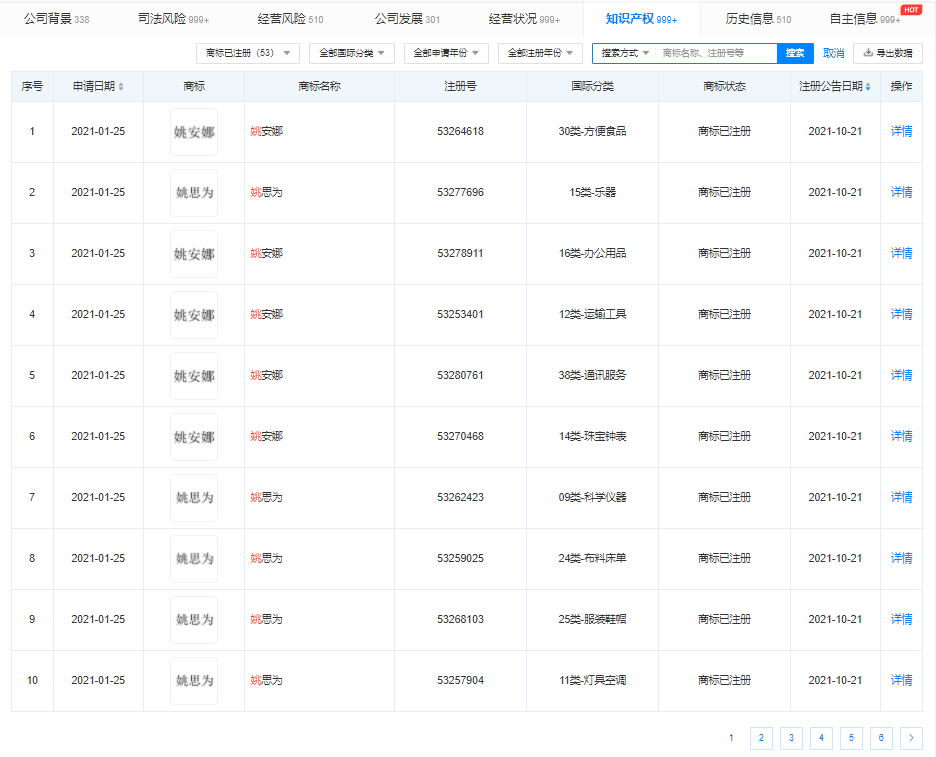Image resolution: width=936 pixels, height=757 pixels.
Task: Sort by 申请日期 column arrows
Action: click(121, 87)
